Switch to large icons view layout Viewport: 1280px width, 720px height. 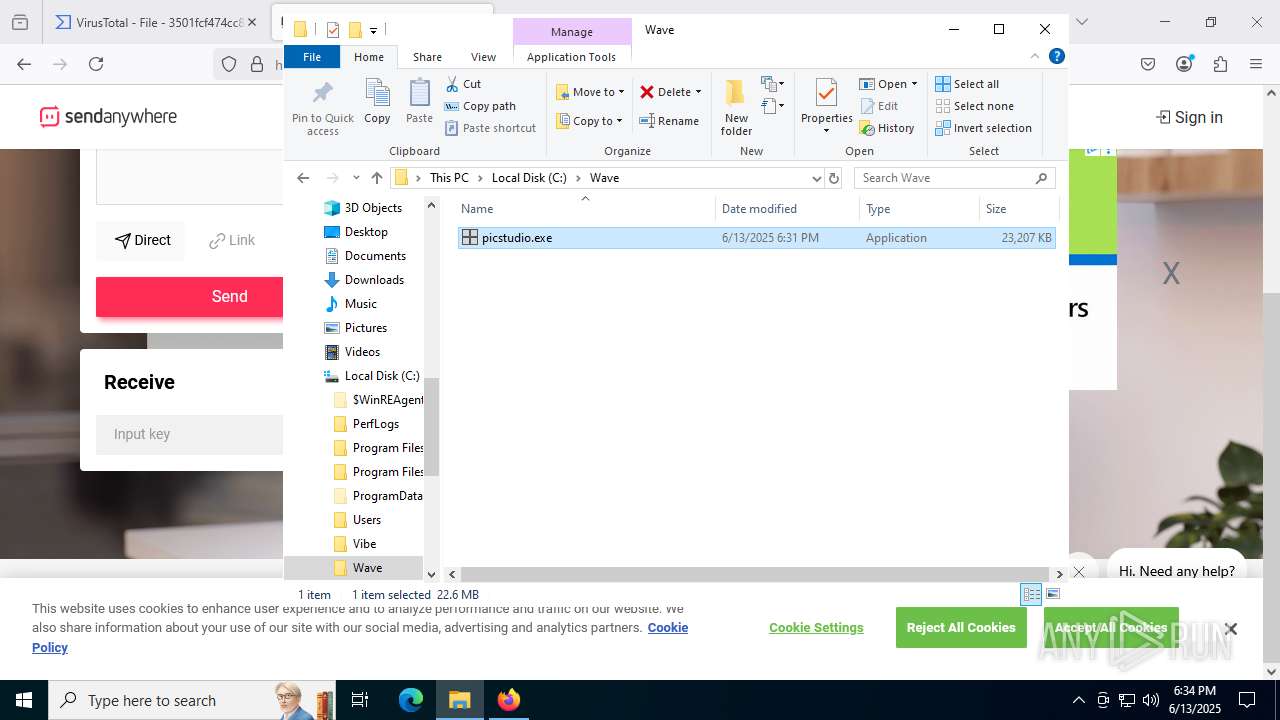1052,594
